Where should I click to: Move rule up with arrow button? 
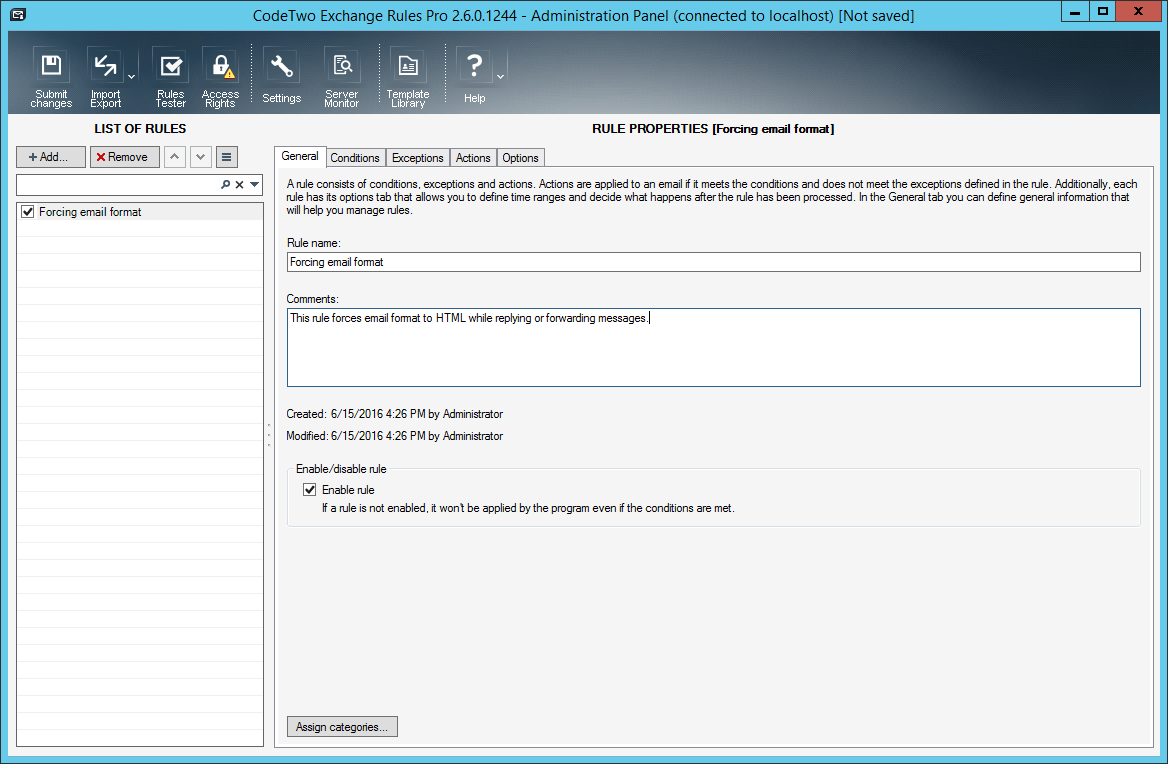pyautogui.click(x=174, y=157)
